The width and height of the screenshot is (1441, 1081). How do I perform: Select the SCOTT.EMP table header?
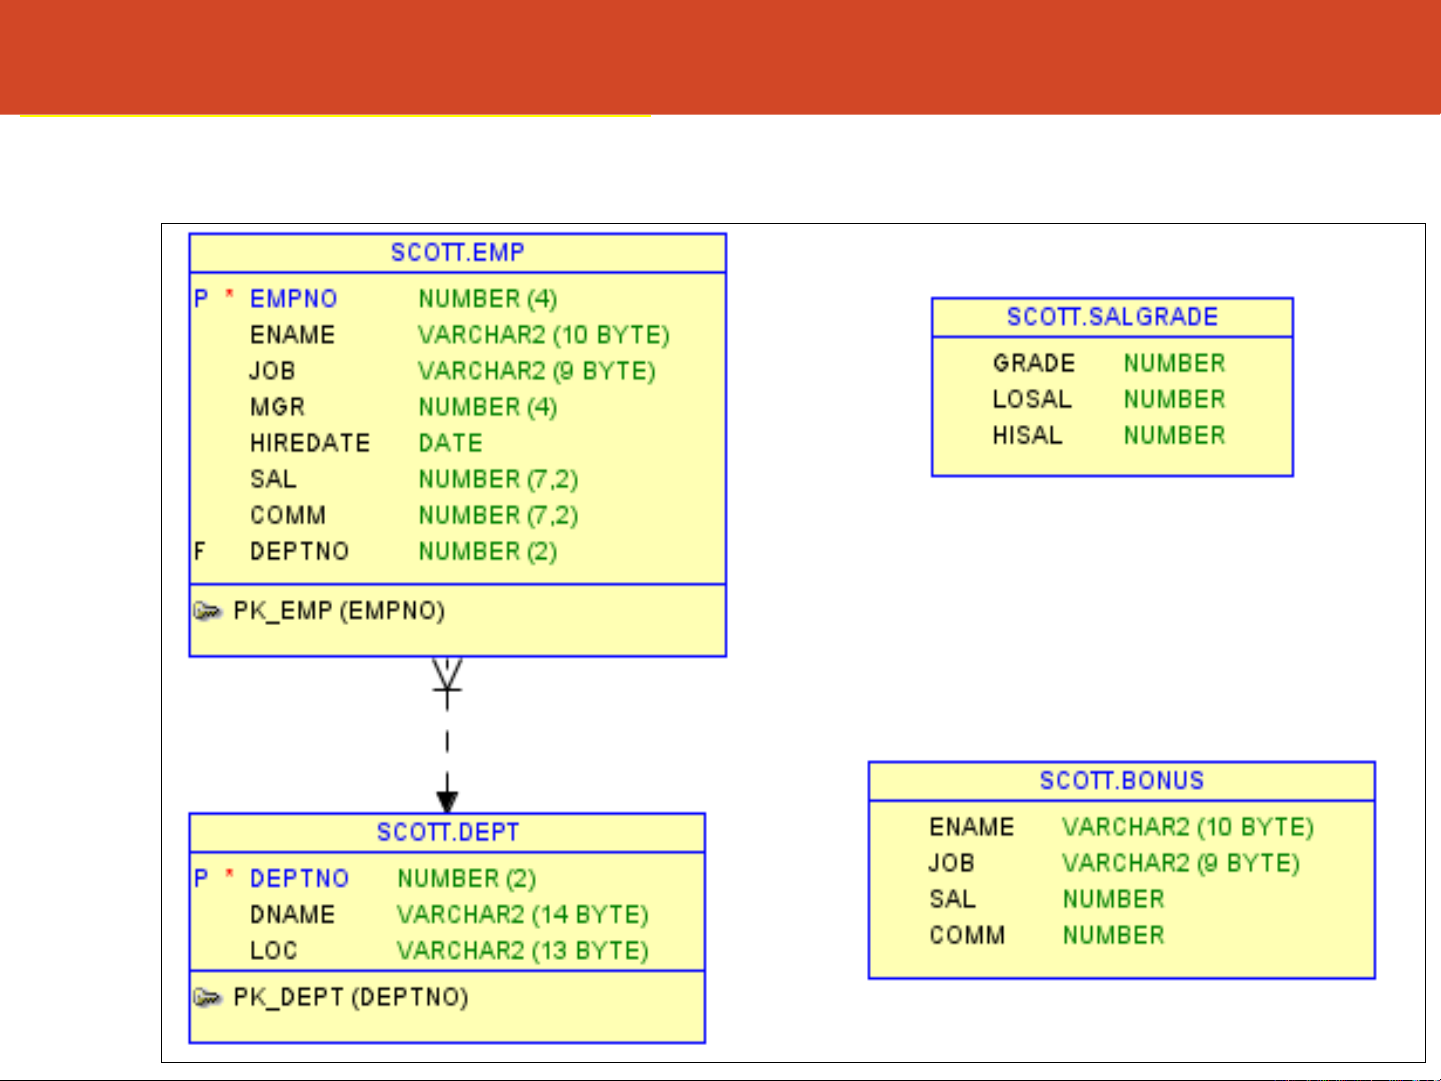[457, 252]
